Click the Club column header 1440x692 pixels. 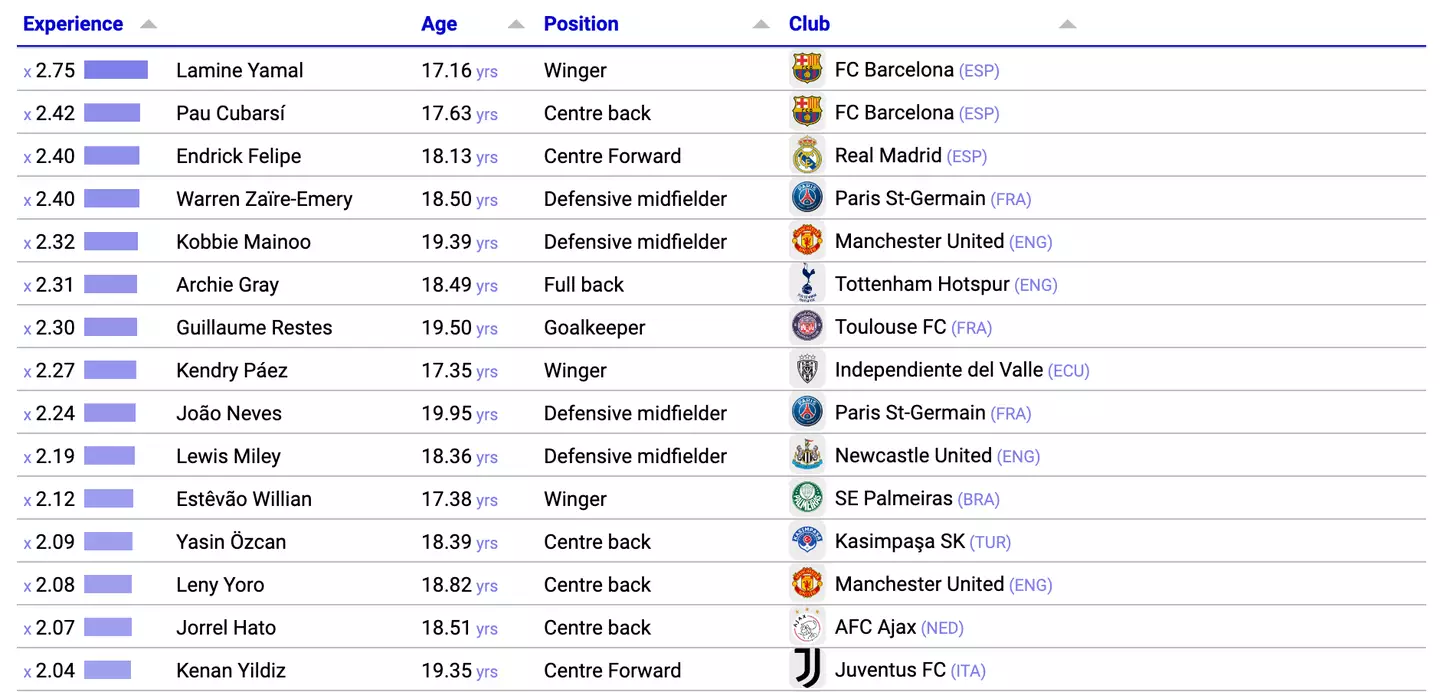[x=809, y=24]
